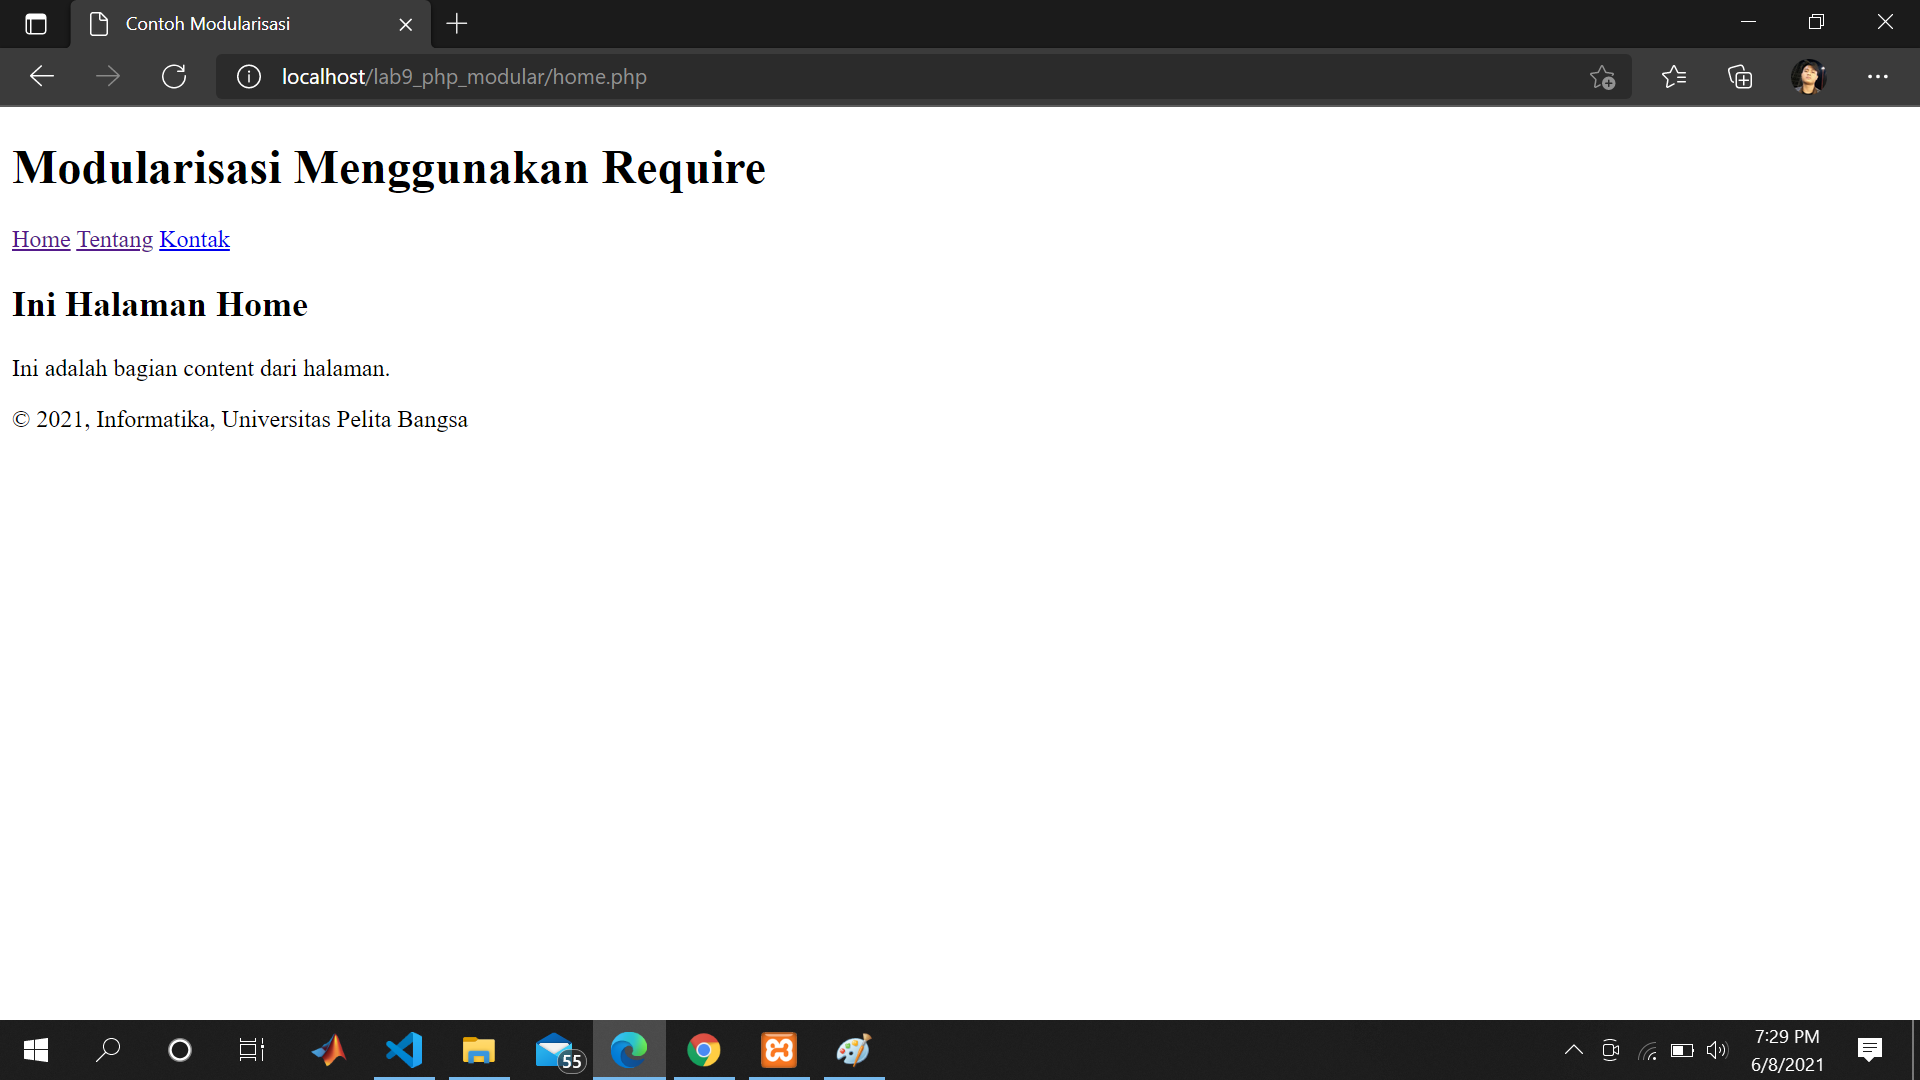This screenshot has width=1920, height=1080.
Task: Expand hidden icons in the system tray
Action: pos(1573,1049)
